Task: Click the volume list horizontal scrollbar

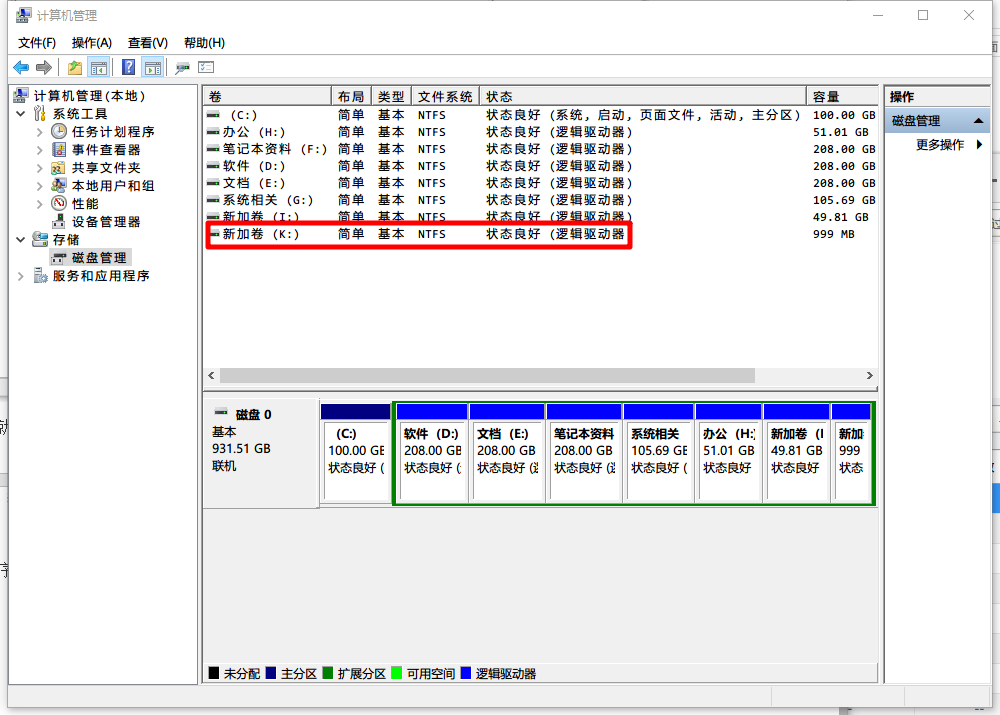Action: click(487, 376)
